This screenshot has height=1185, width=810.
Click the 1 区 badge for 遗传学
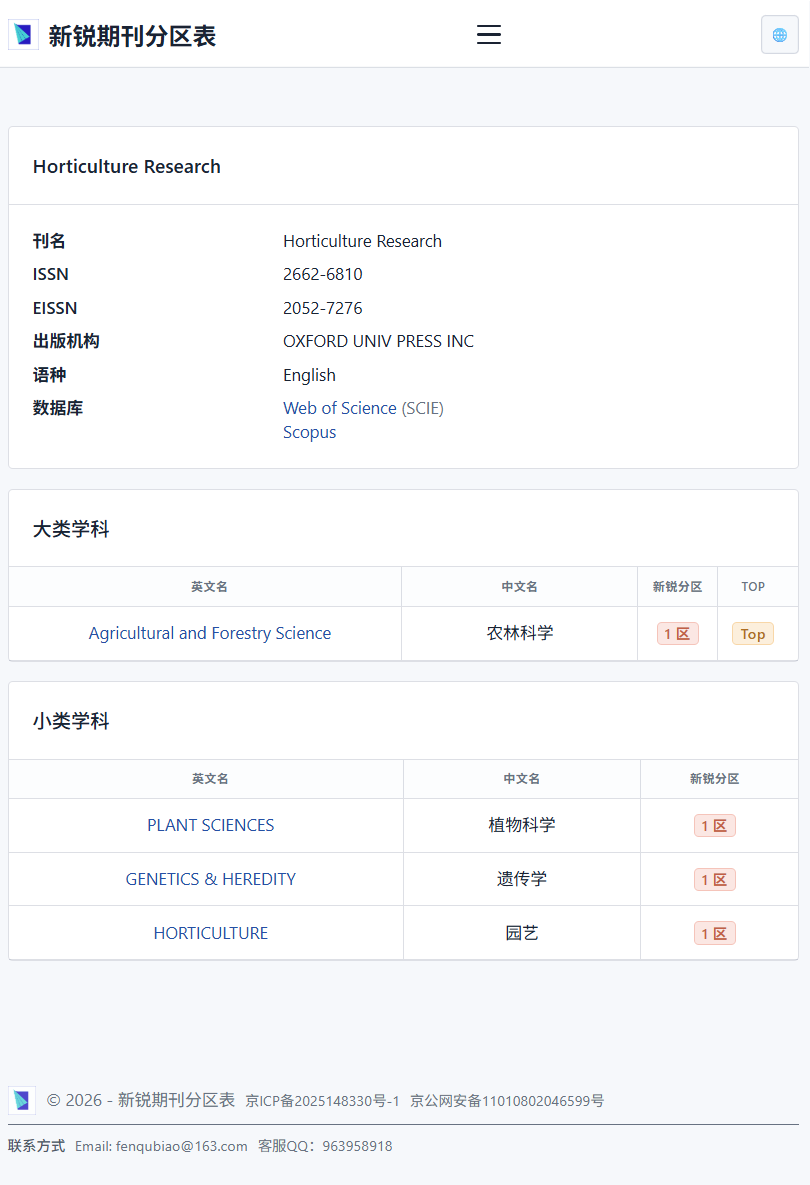click(714, 880)
